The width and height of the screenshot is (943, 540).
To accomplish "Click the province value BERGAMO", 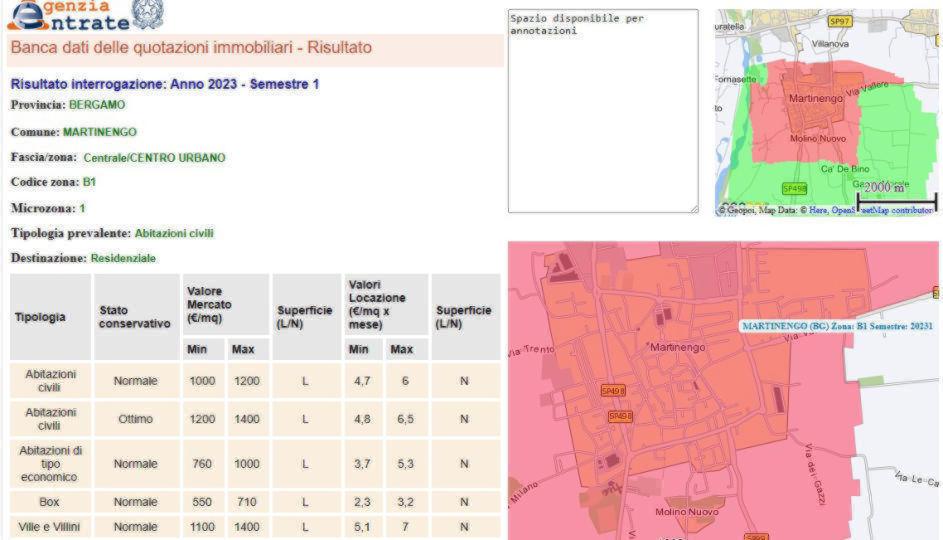I will coord(97,105).
